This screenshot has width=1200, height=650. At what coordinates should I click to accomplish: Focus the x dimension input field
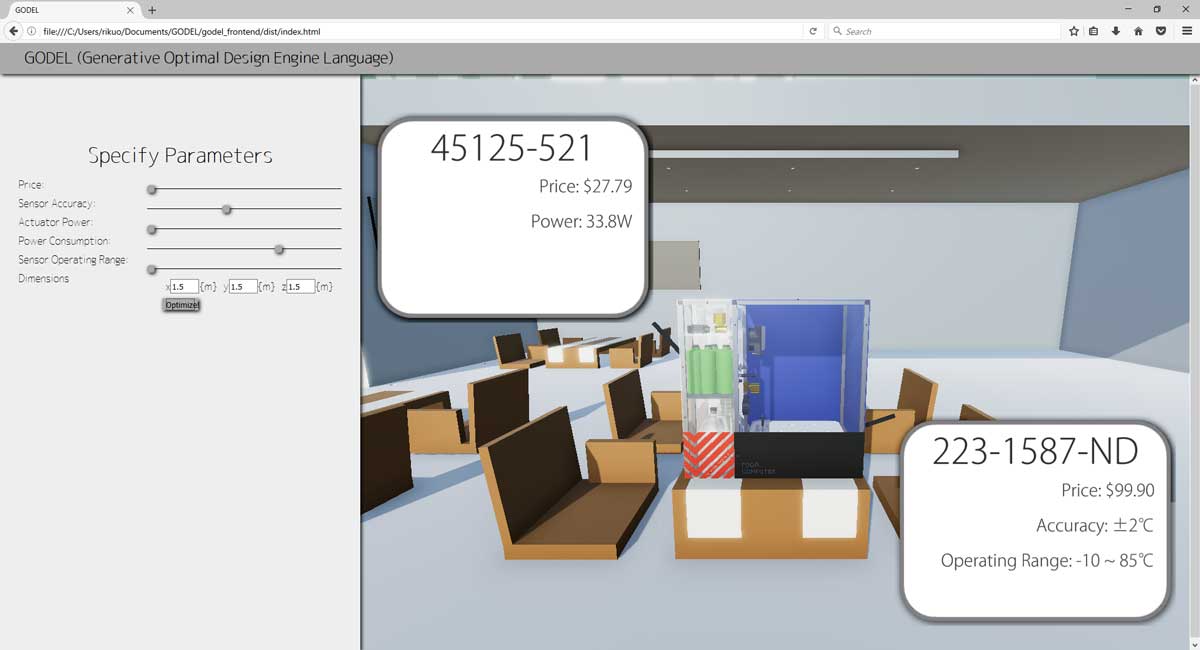(184, 286)
